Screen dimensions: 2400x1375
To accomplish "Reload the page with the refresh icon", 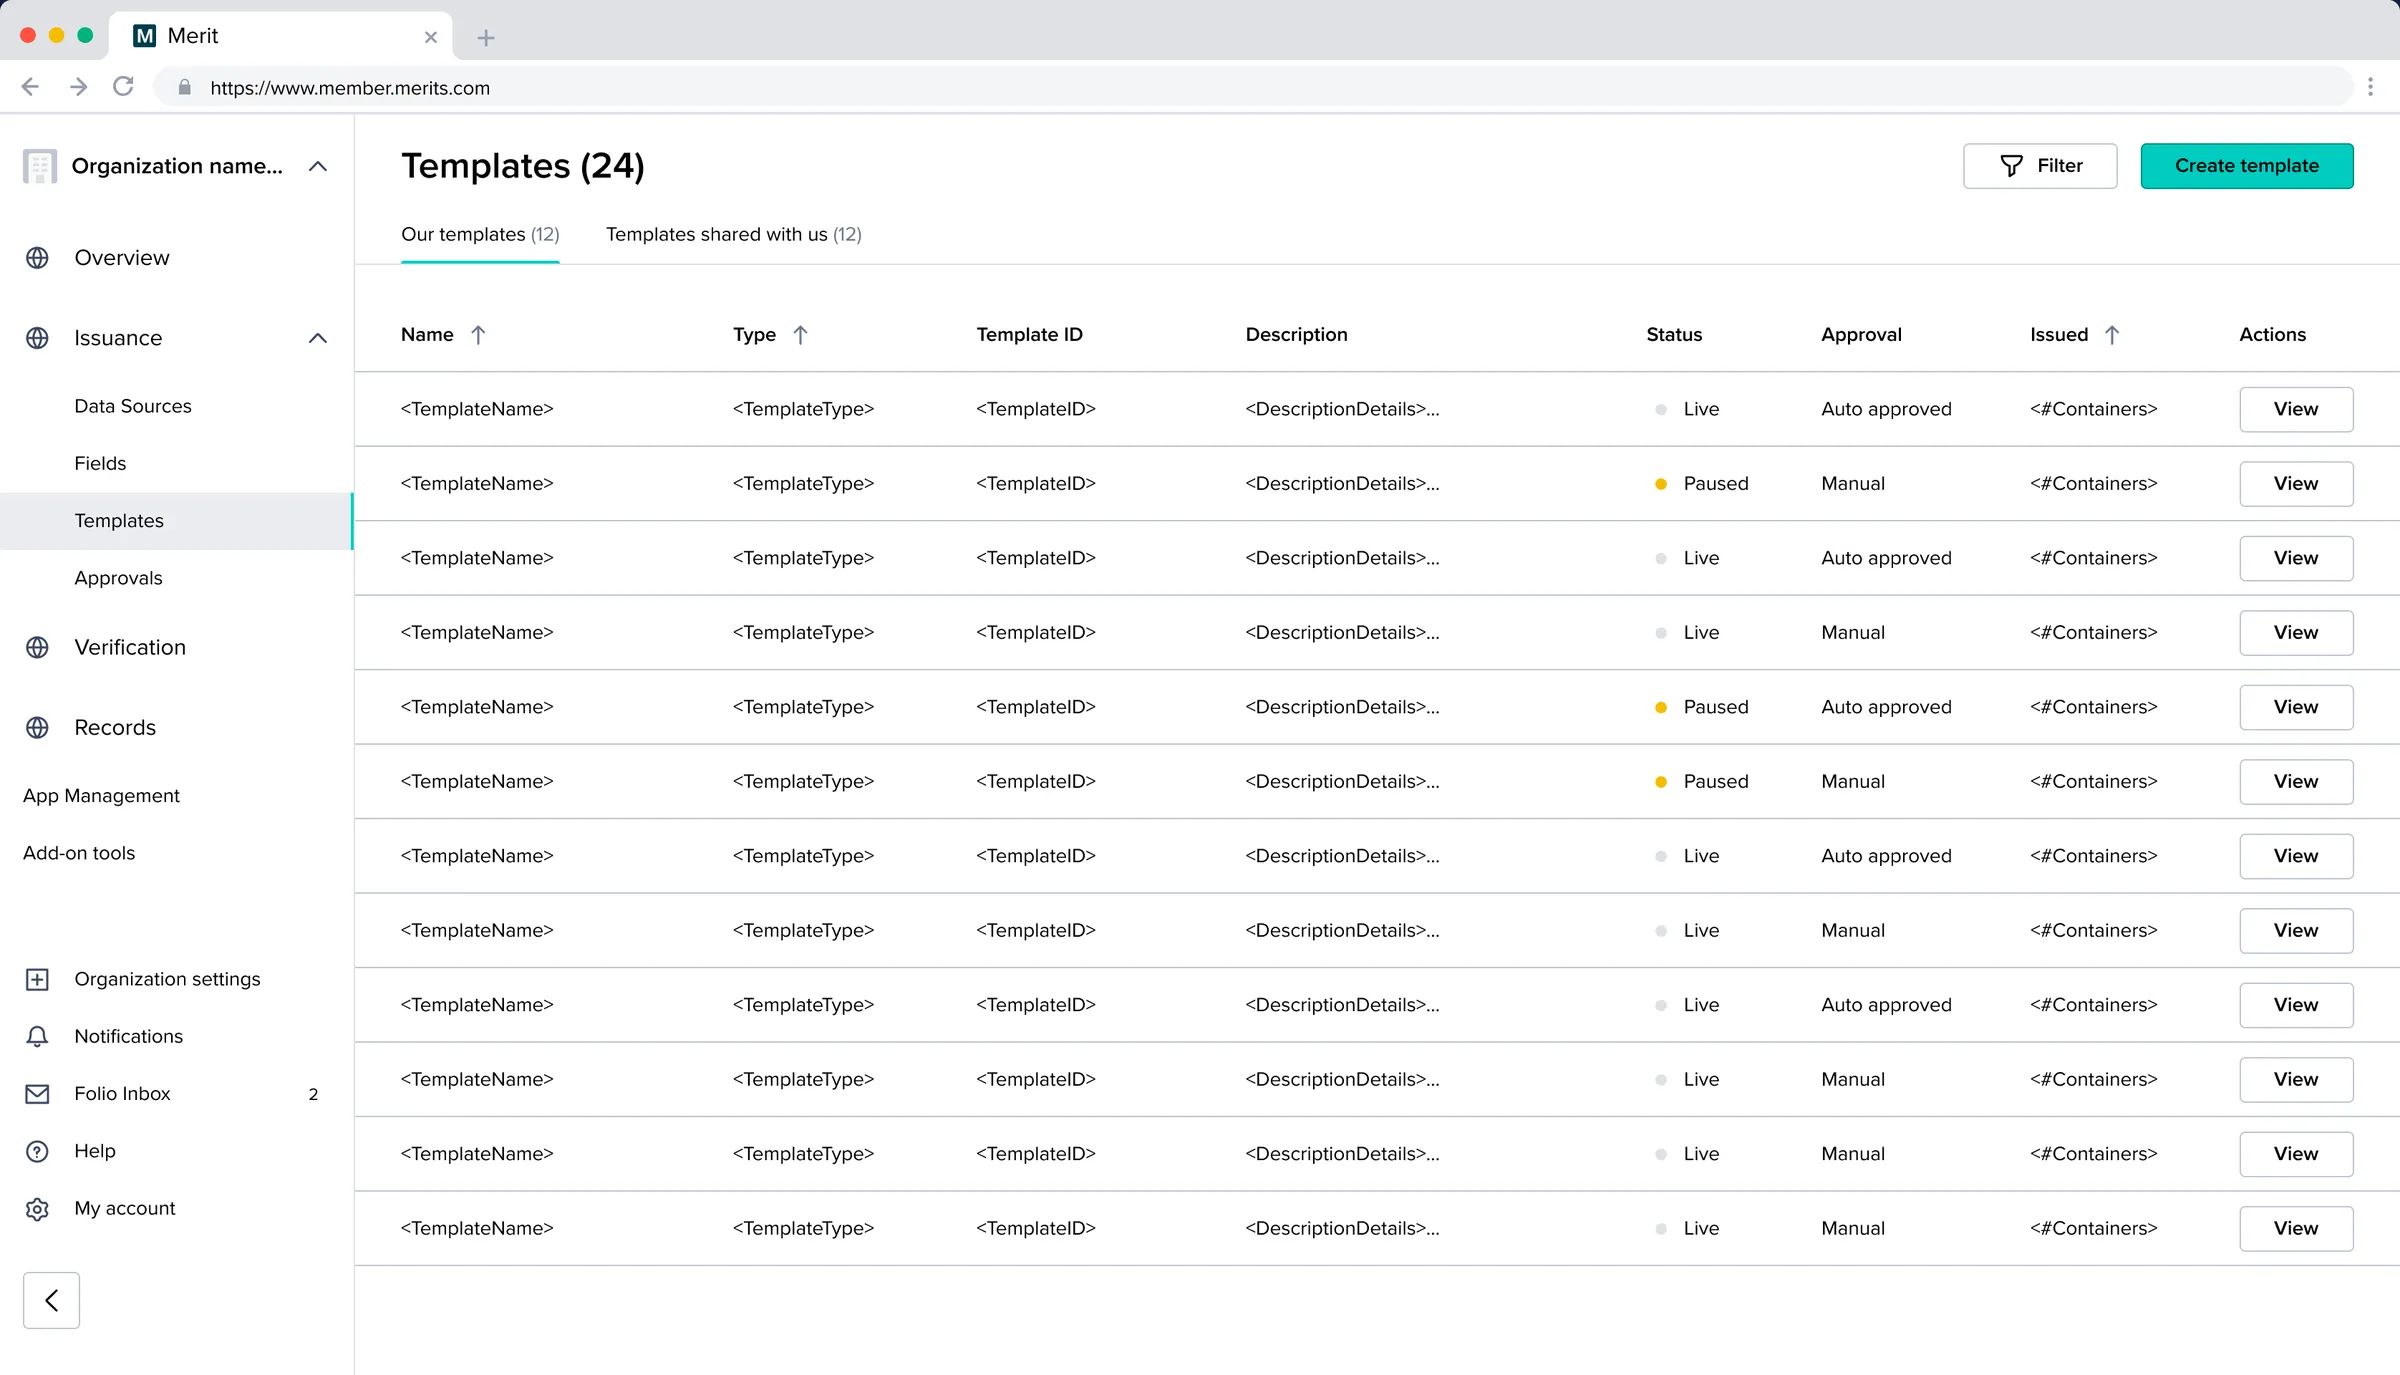I will click(x=123, y=87).
